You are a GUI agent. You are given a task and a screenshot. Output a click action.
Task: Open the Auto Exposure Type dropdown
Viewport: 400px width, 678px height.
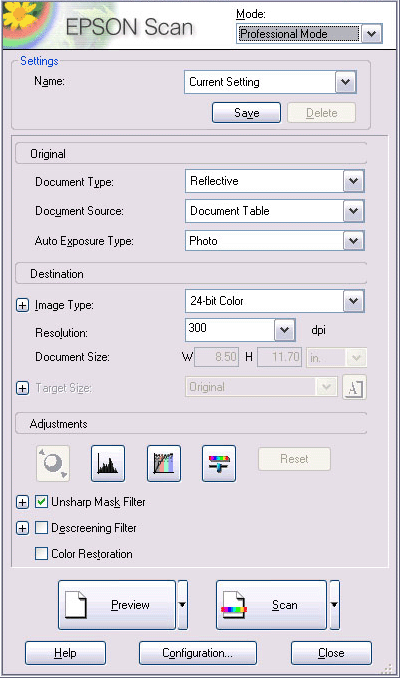pos(354,241)
